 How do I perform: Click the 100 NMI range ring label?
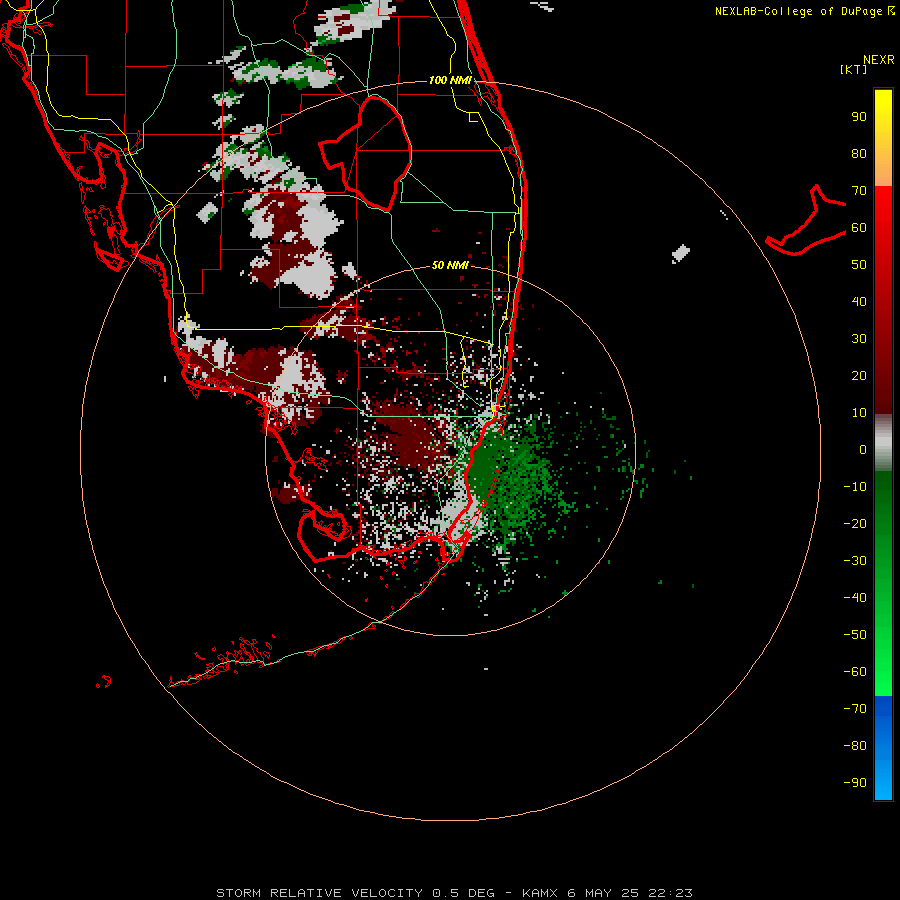[x=450, y=80]
